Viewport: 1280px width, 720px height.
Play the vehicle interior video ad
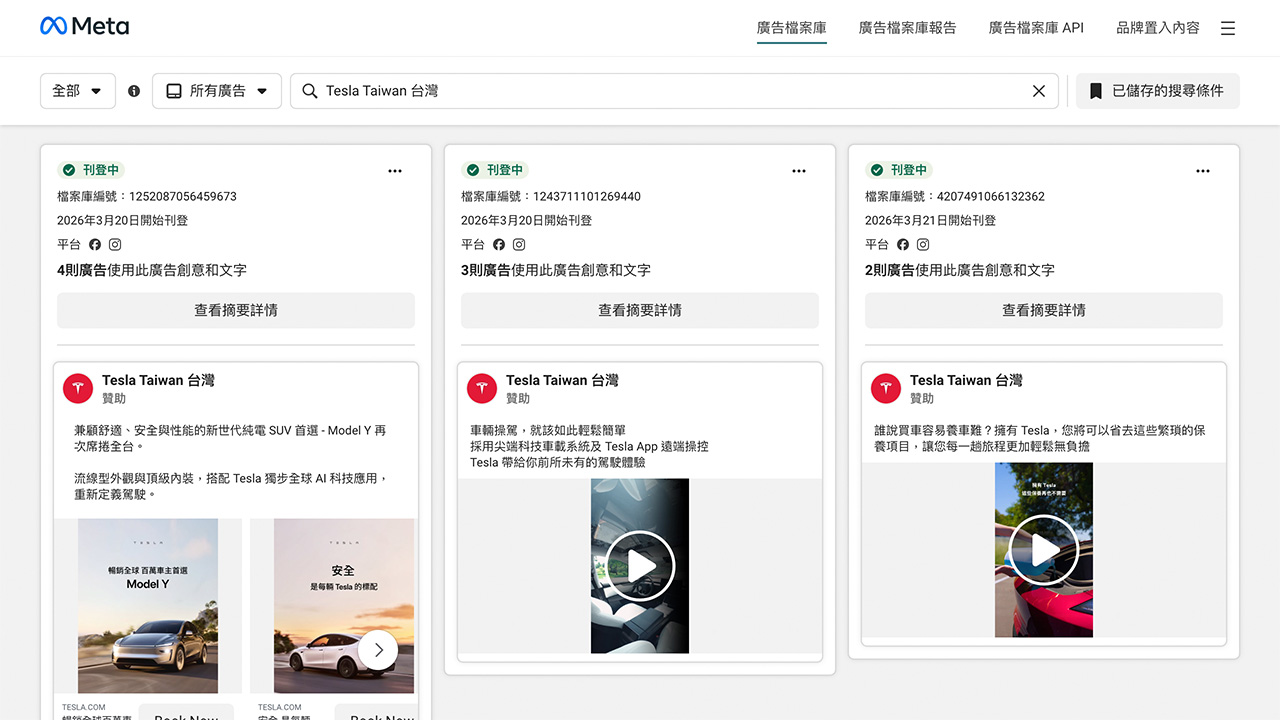coord(640,566)
